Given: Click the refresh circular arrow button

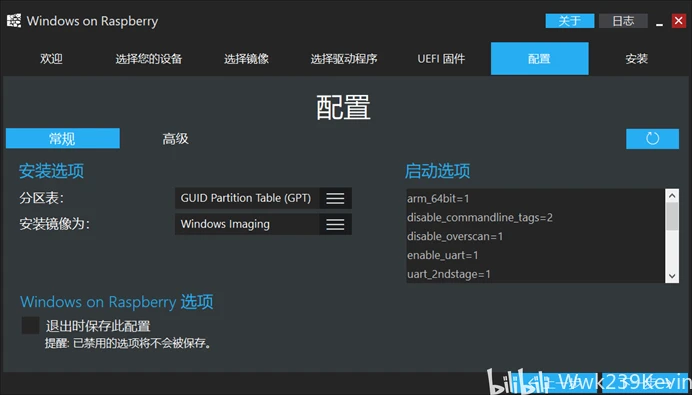Looking at the screenshot, I should (x=652, y=139).
